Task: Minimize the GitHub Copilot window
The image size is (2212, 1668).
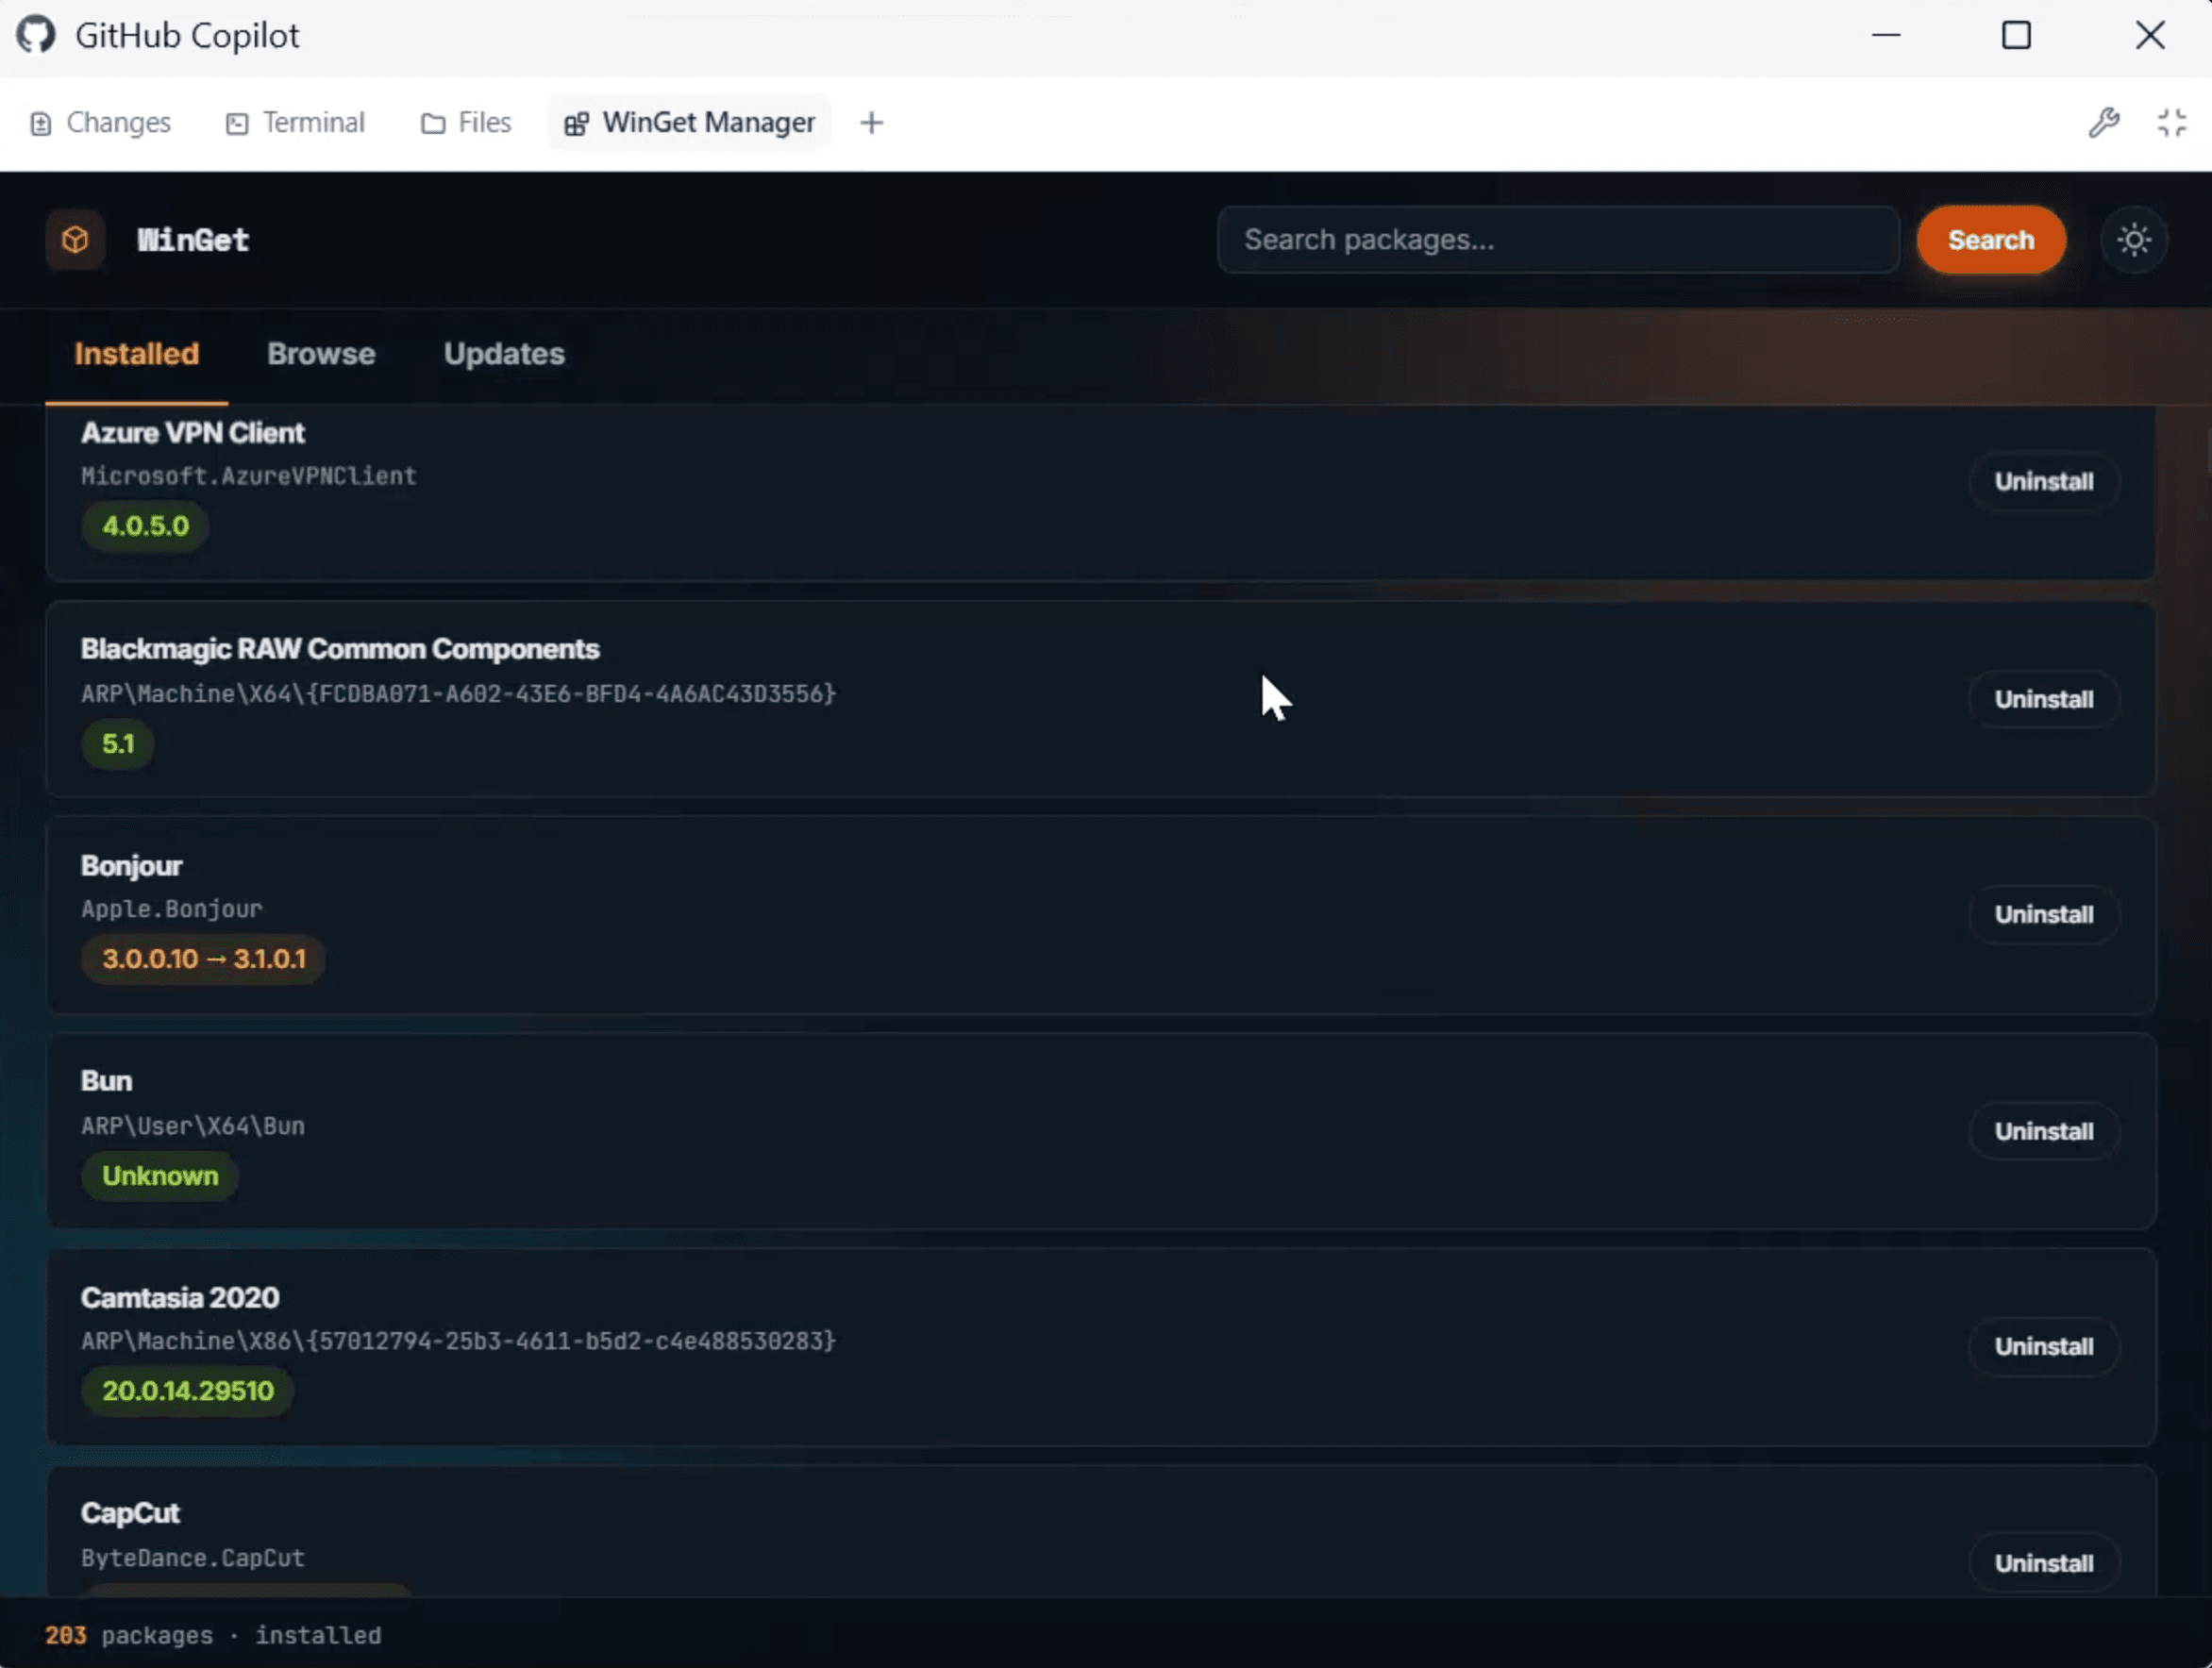Action: pyautogui.click(x=1886, y=36)
